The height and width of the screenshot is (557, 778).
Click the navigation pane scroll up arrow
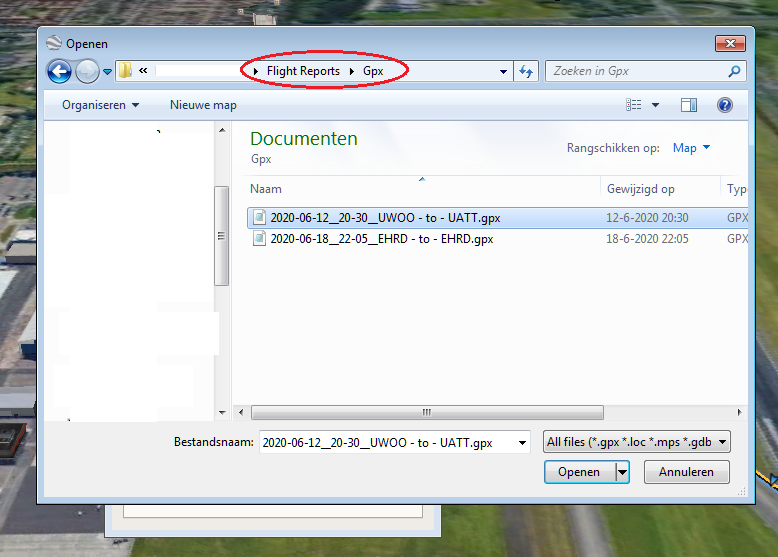222,130
